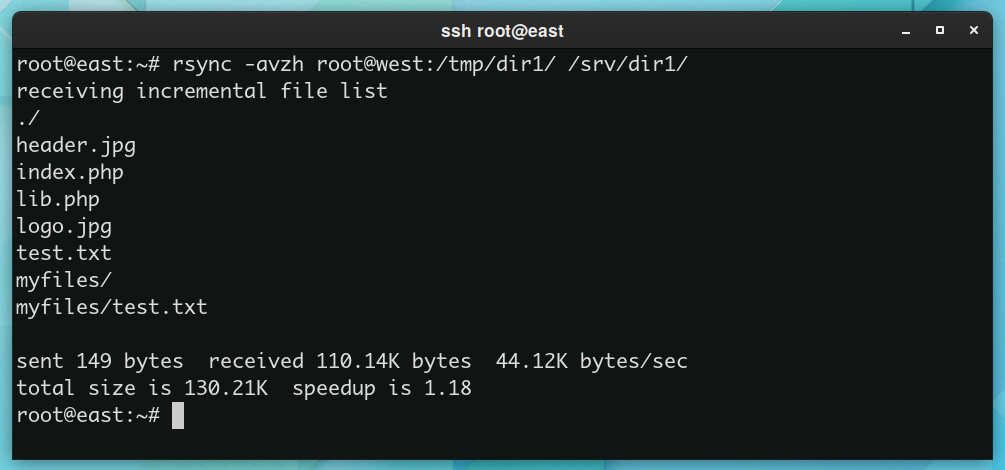Click the 'received 110.14K bytes' text

coord(340,361)
